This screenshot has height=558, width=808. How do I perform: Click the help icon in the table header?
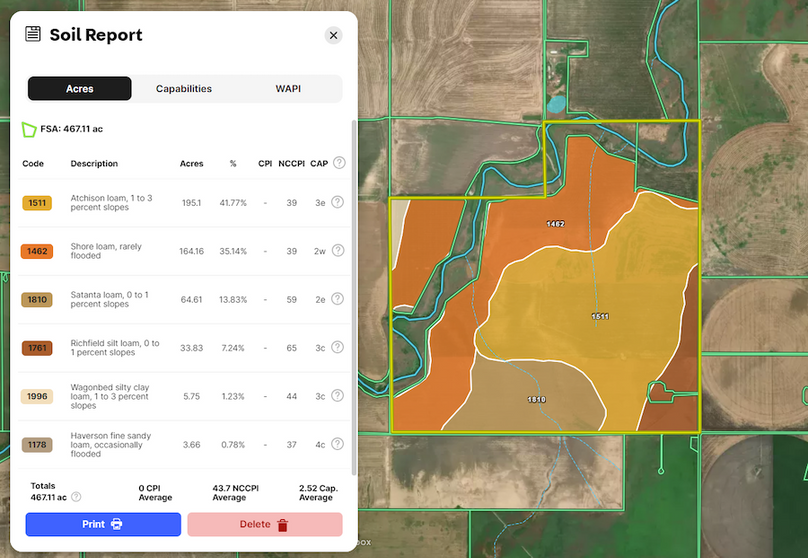(x=339, y=163)
